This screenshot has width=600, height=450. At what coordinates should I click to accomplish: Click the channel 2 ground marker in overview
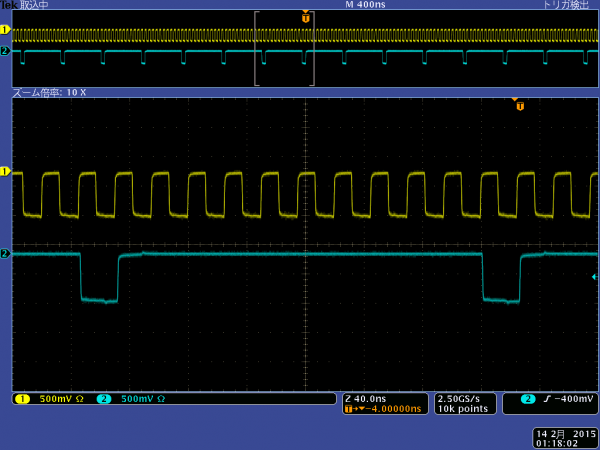5,50
